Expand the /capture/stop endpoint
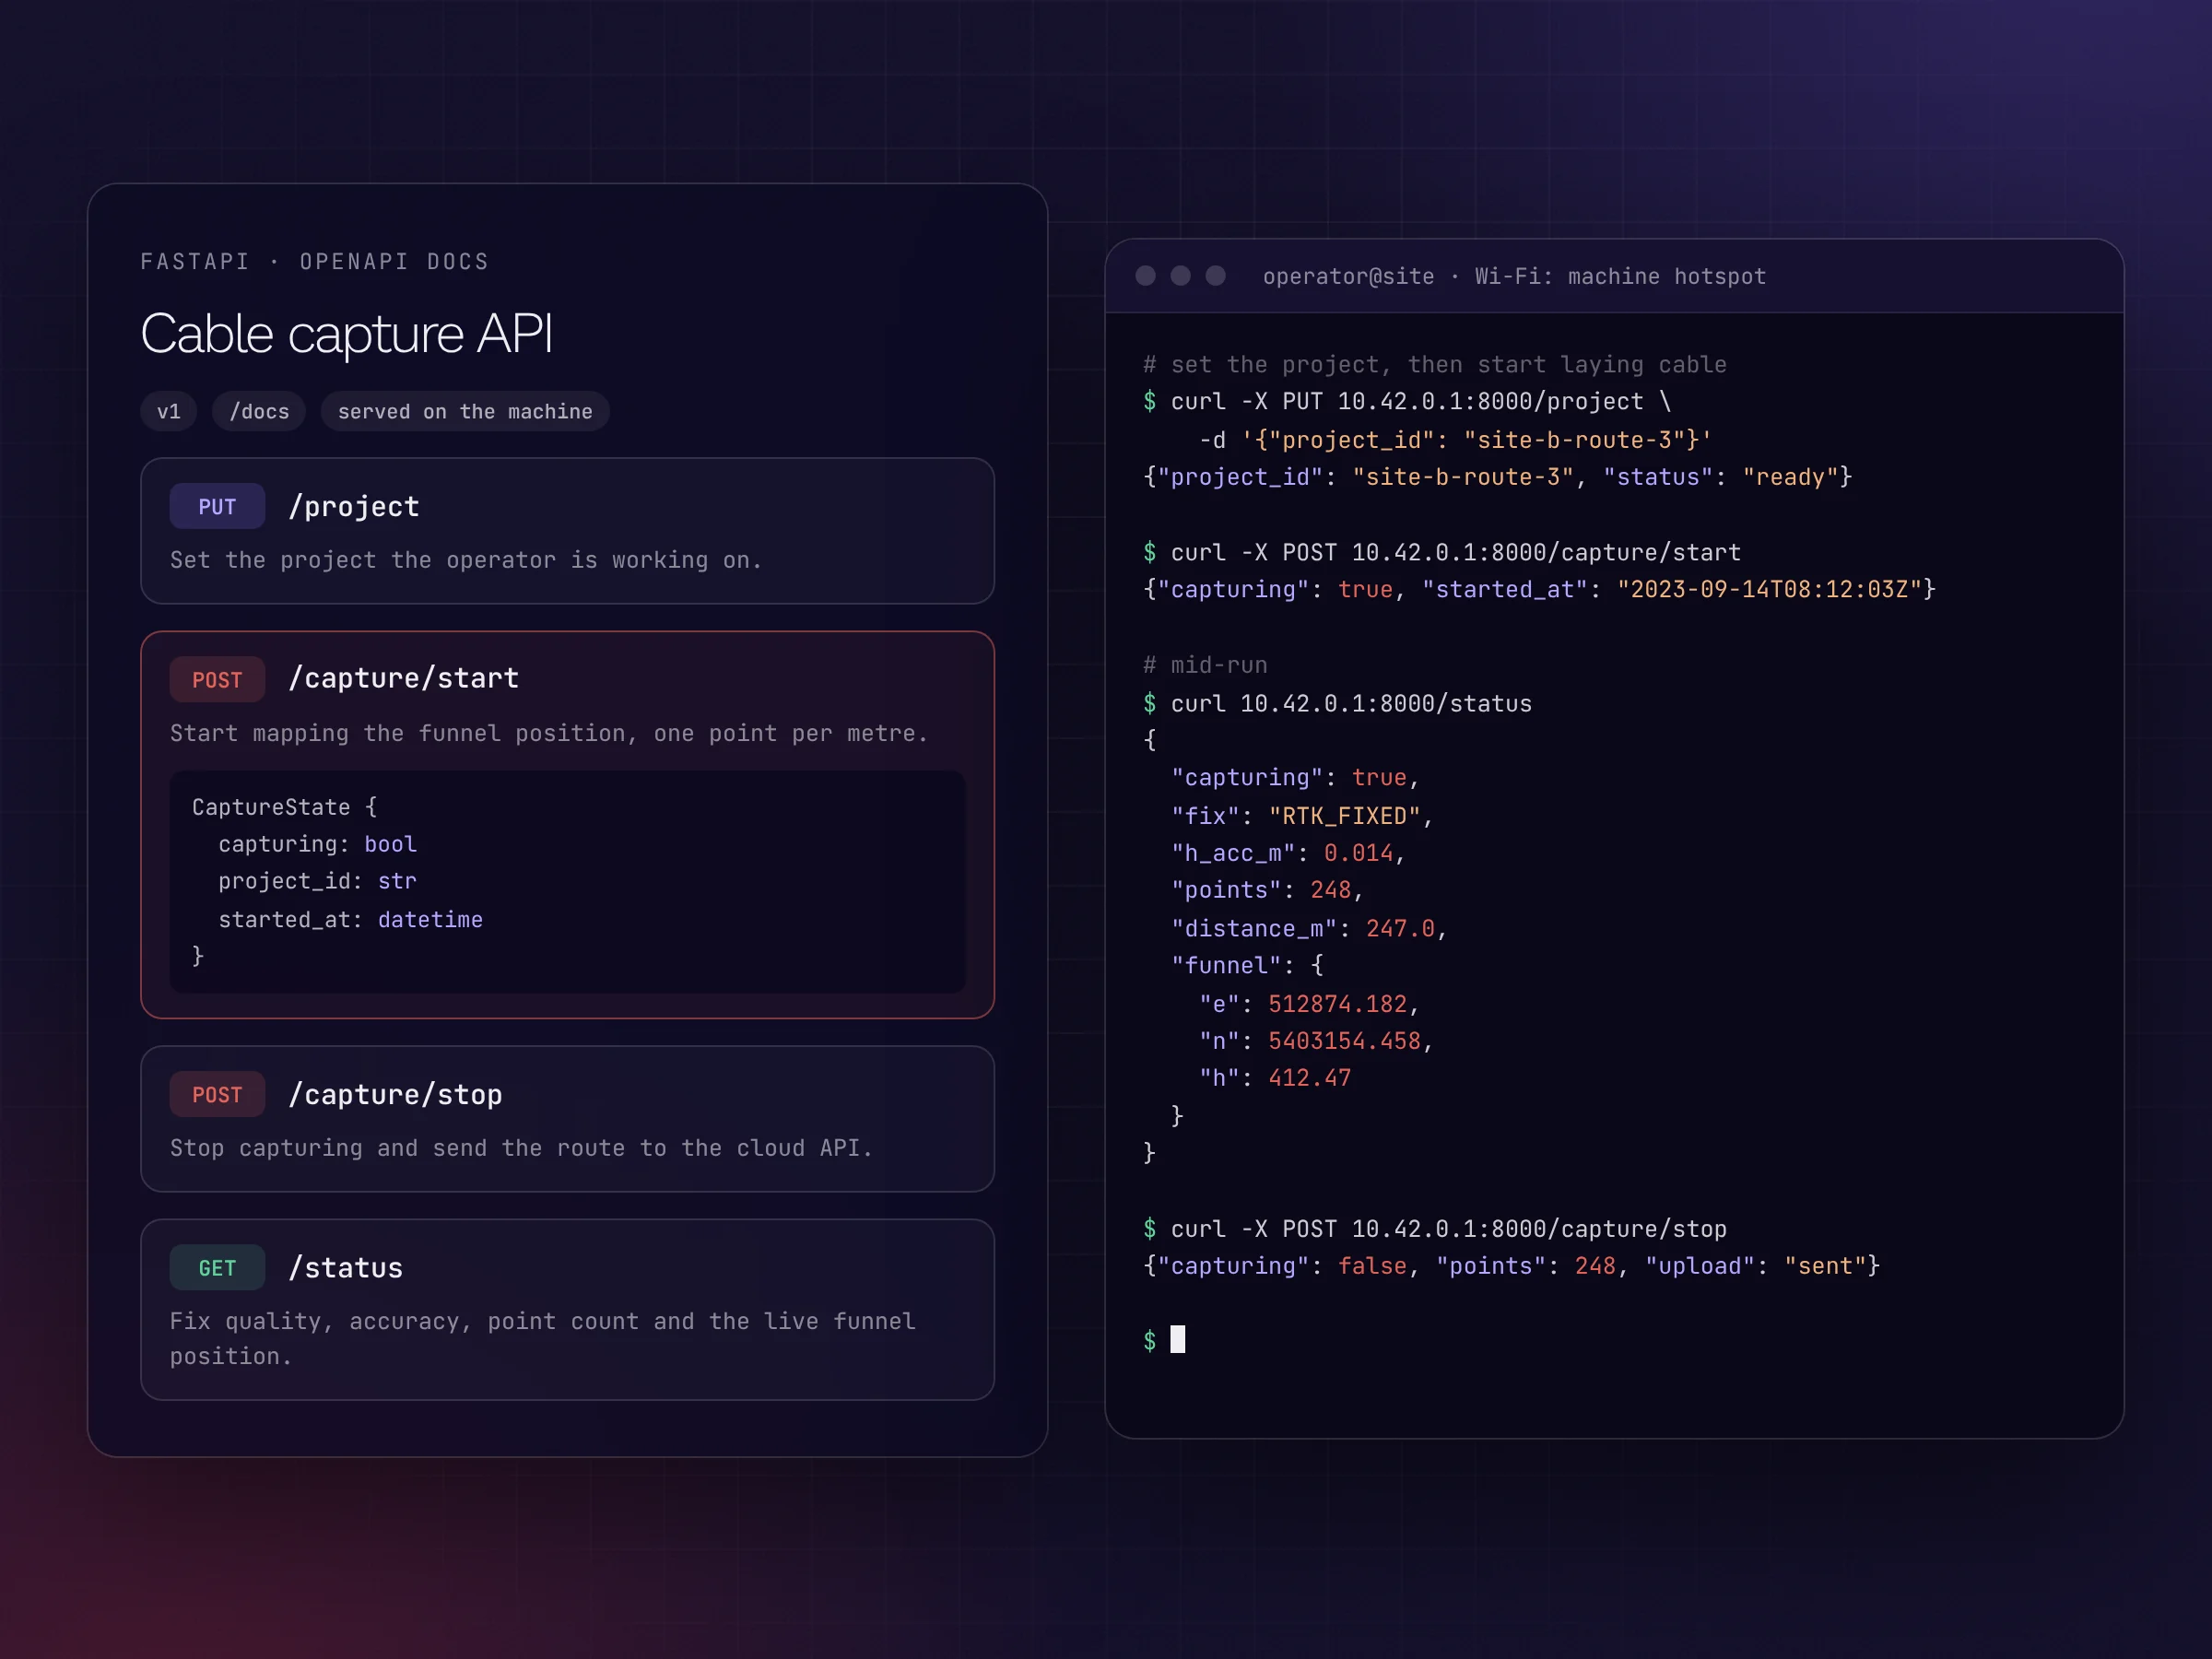 [x=568, y=1119]
